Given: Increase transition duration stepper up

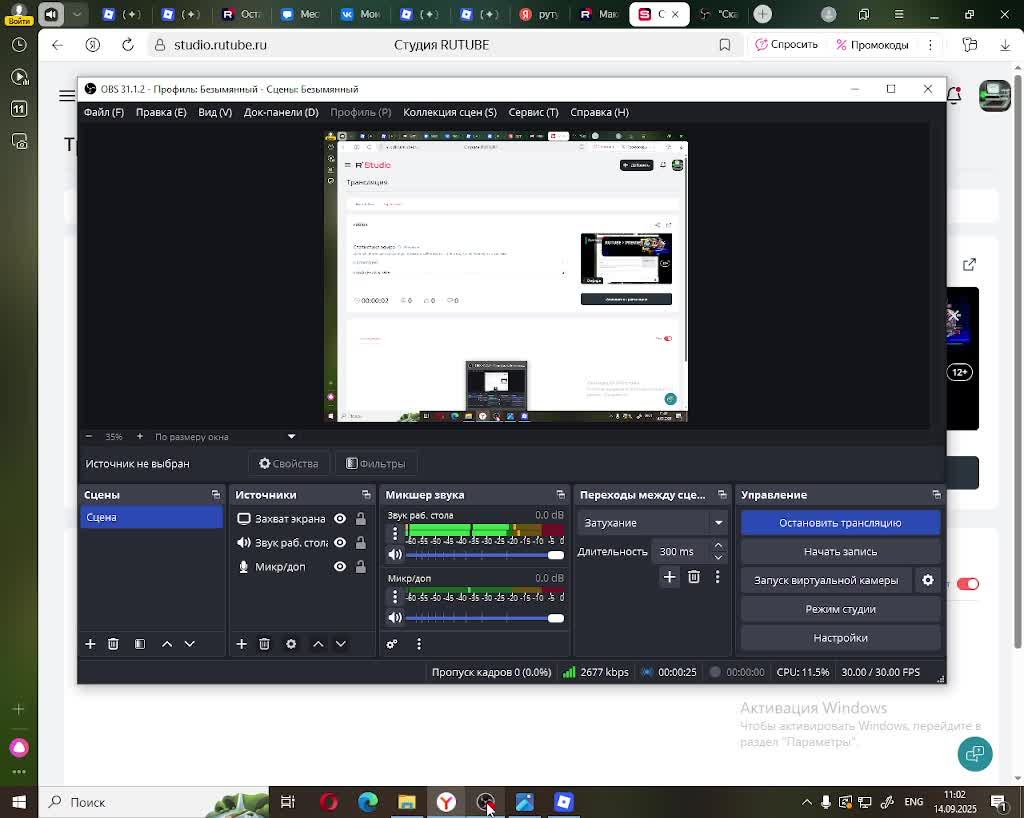Looking at the screenshot, I should [x=718, y=545].
